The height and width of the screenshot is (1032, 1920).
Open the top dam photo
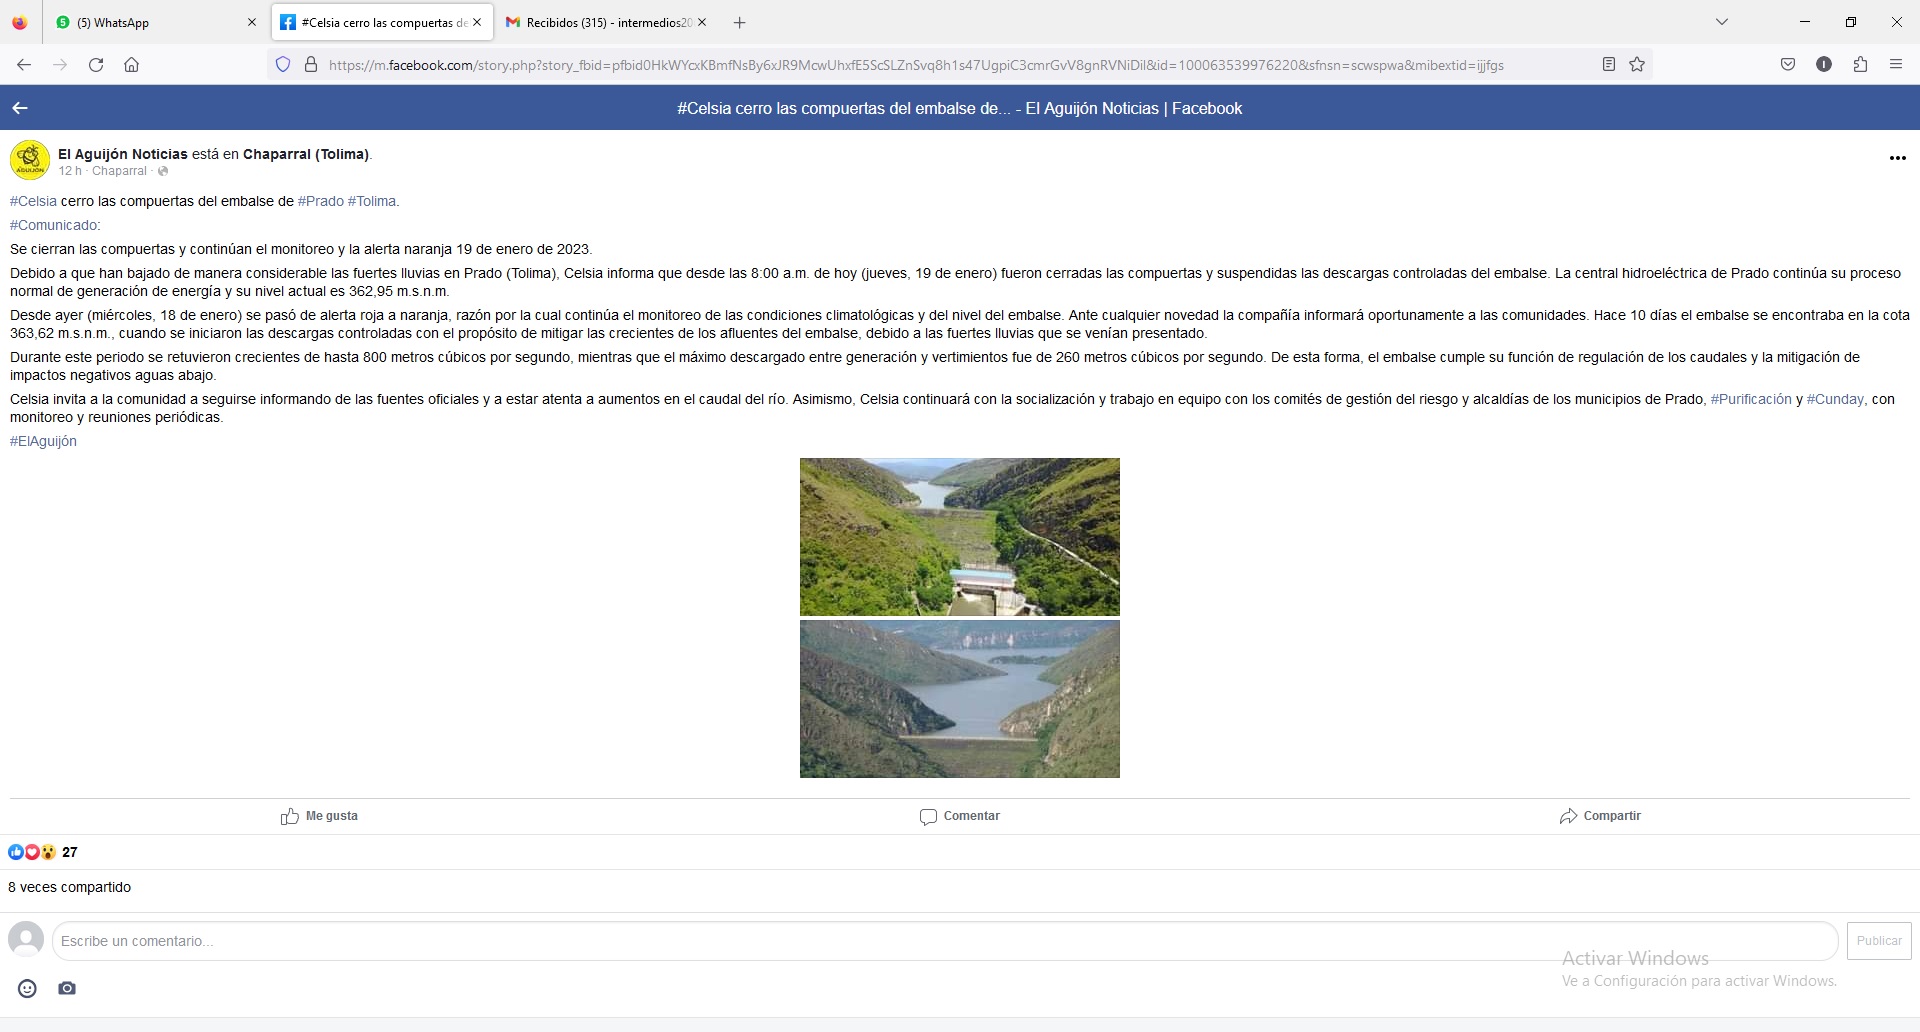(x=960, y=537)
